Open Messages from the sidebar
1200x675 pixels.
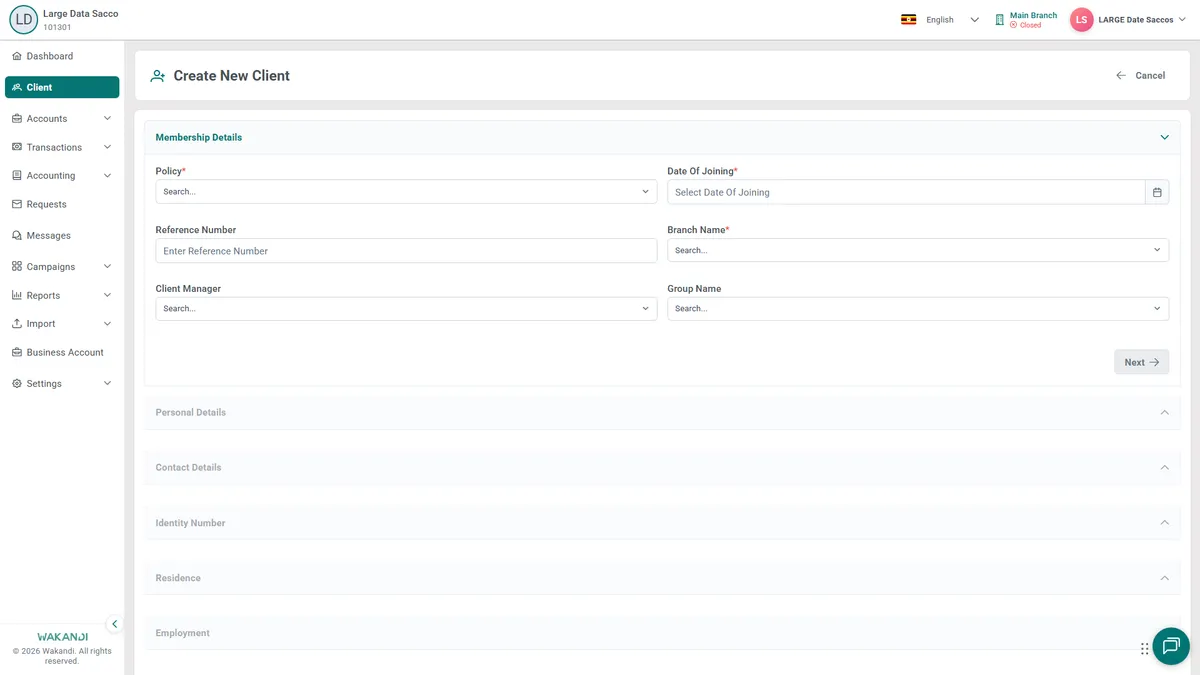click(x=62, y=235)
